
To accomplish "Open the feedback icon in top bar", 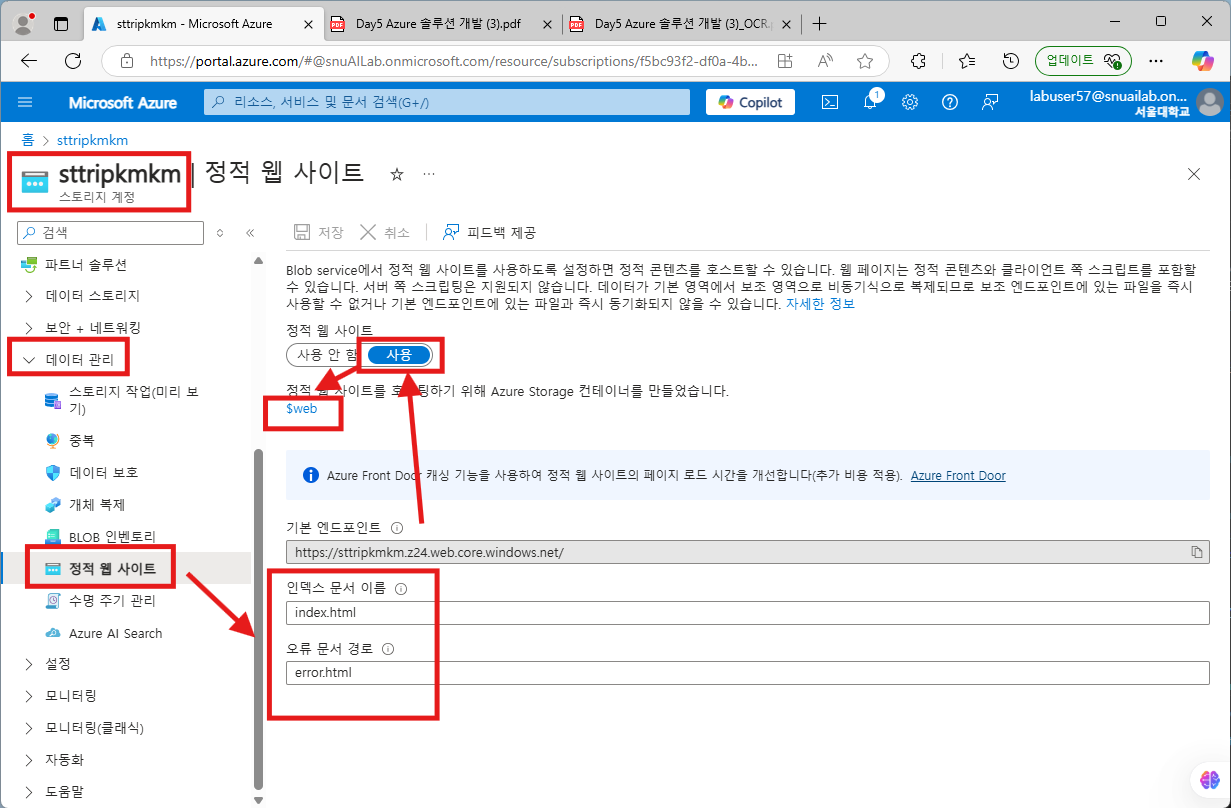I will [990, 102].
